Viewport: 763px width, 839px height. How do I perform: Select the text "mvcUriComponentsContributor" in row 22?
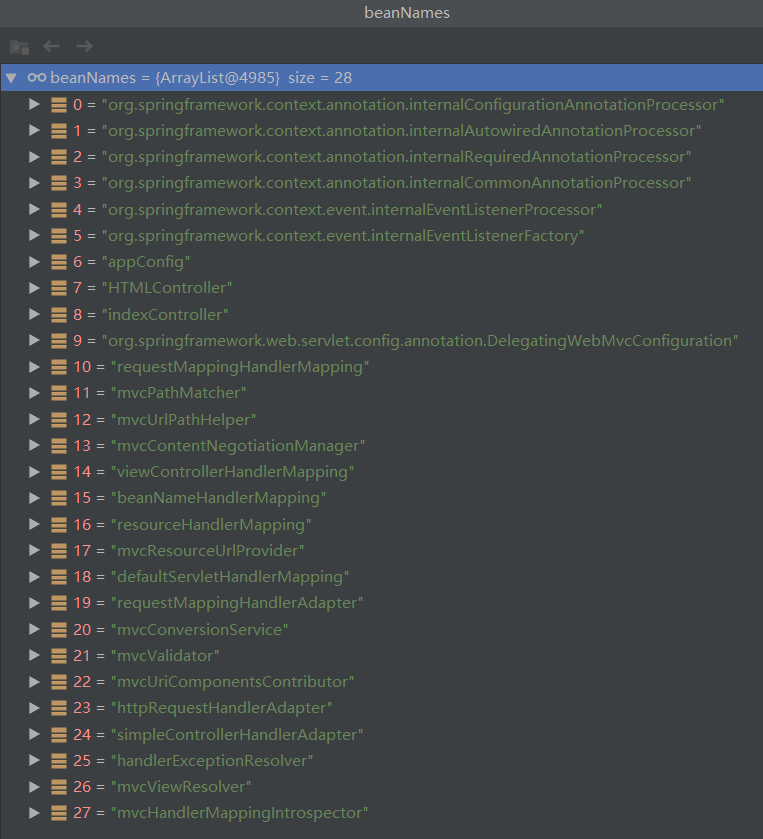click(x=232, y=682)
